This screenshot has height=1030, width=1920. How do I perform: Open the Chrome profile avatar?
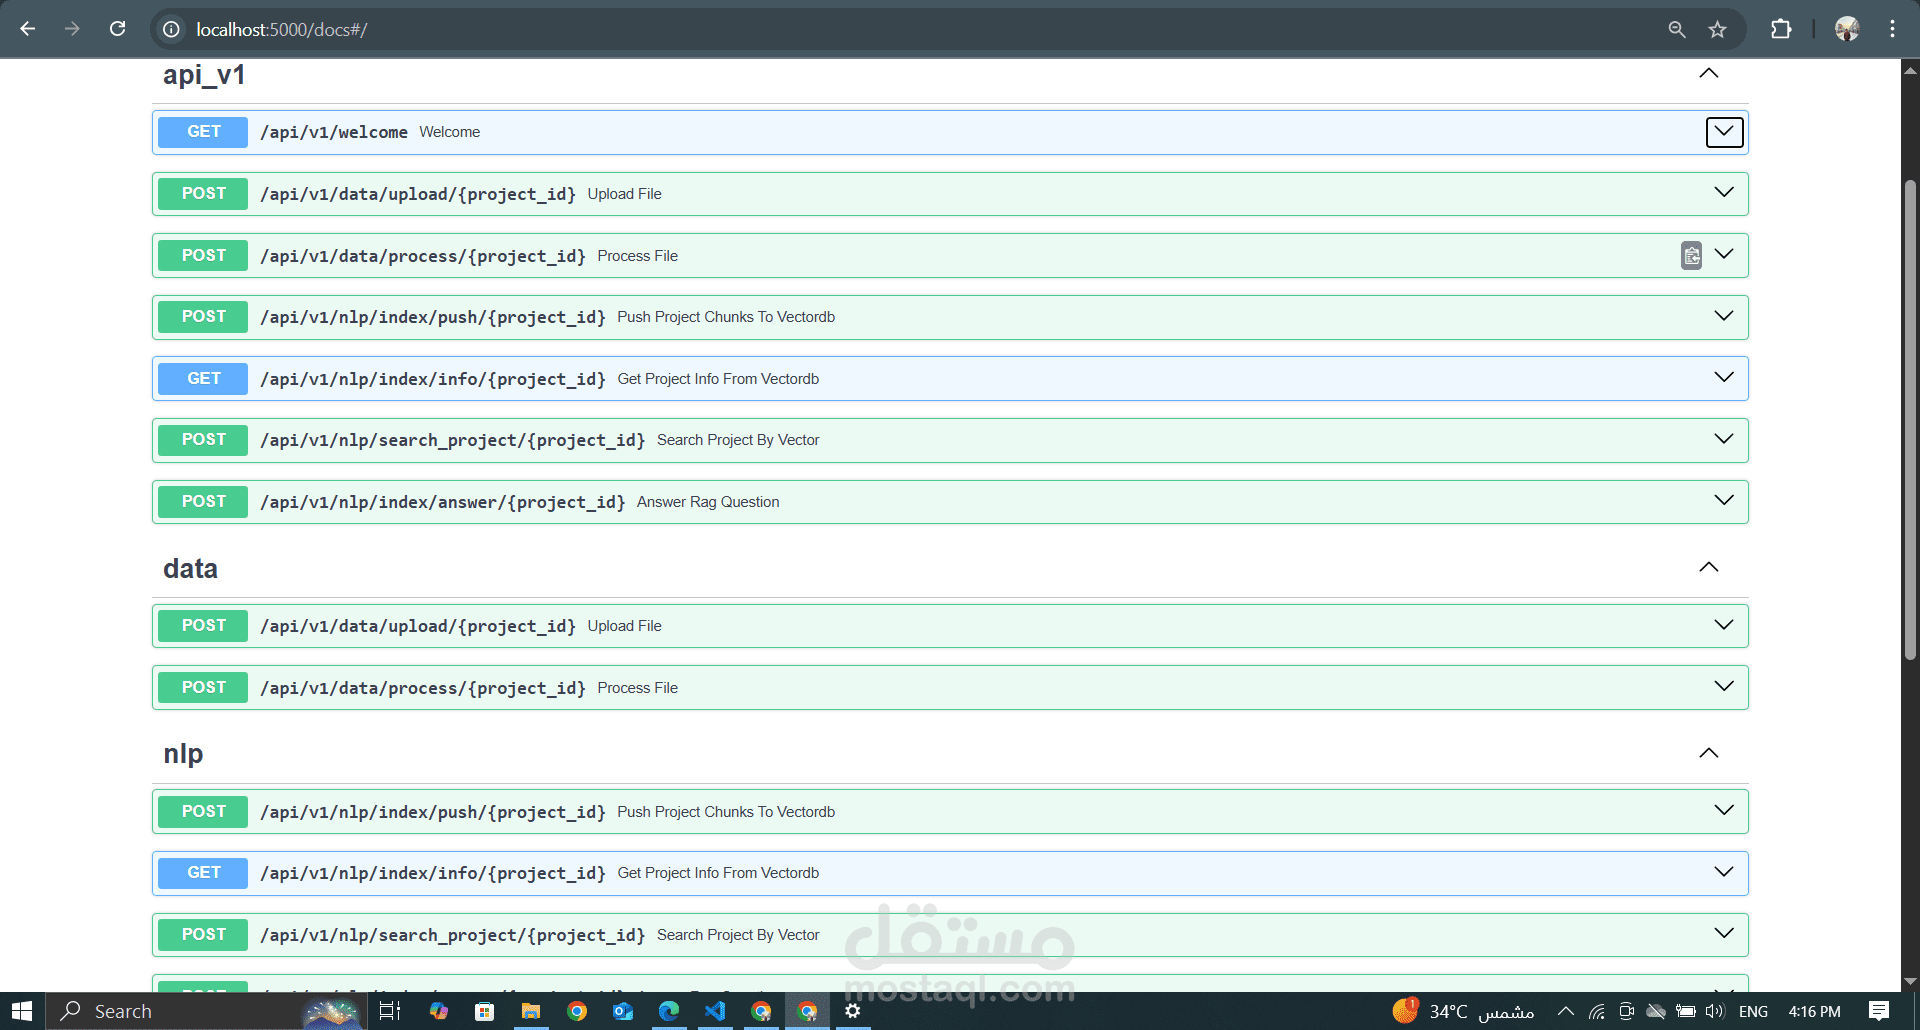tap(1847, 29)
